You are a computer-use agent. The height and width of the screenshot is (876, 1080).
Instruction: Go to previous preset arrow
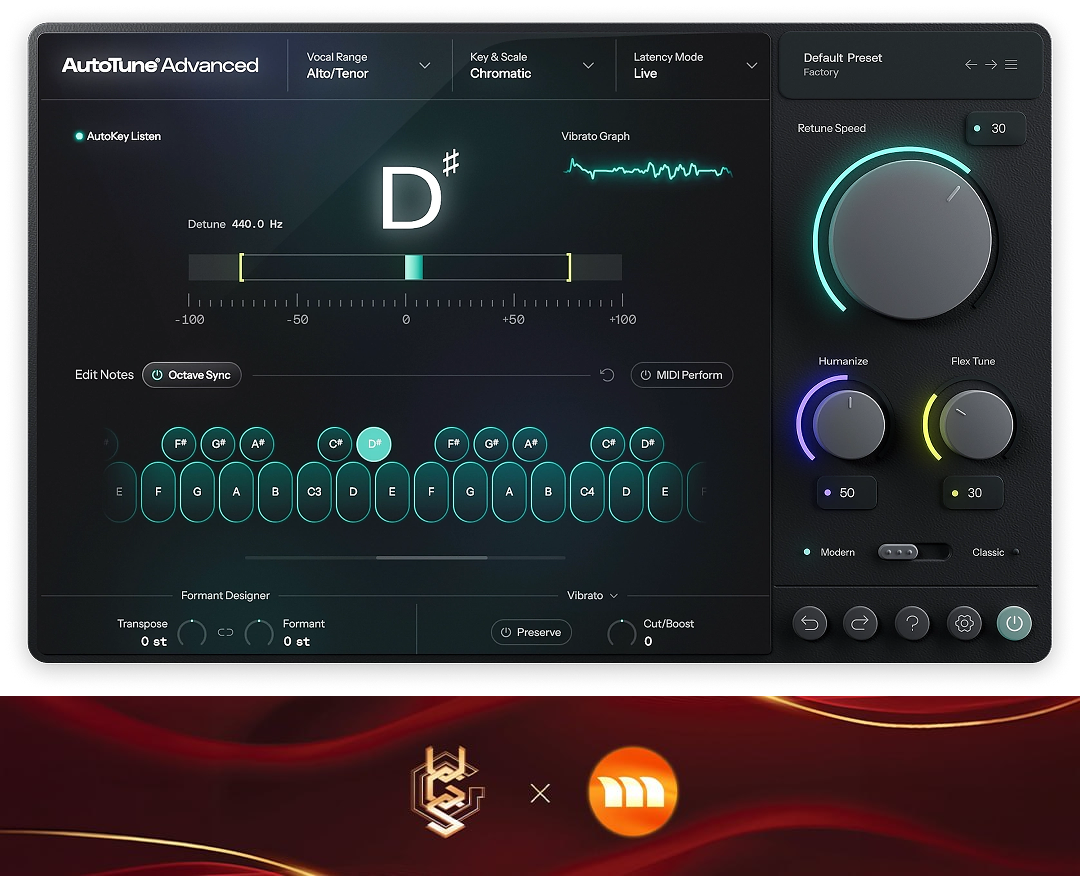(x=970, y=65)
